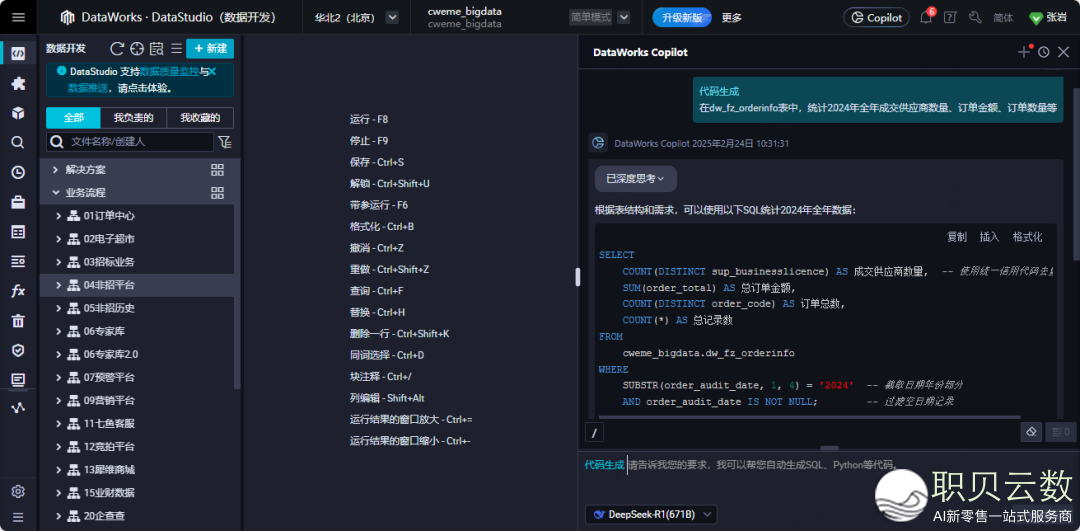Click the splitter handle left of Copilot

pyautogui.click(x=577, y=277)
